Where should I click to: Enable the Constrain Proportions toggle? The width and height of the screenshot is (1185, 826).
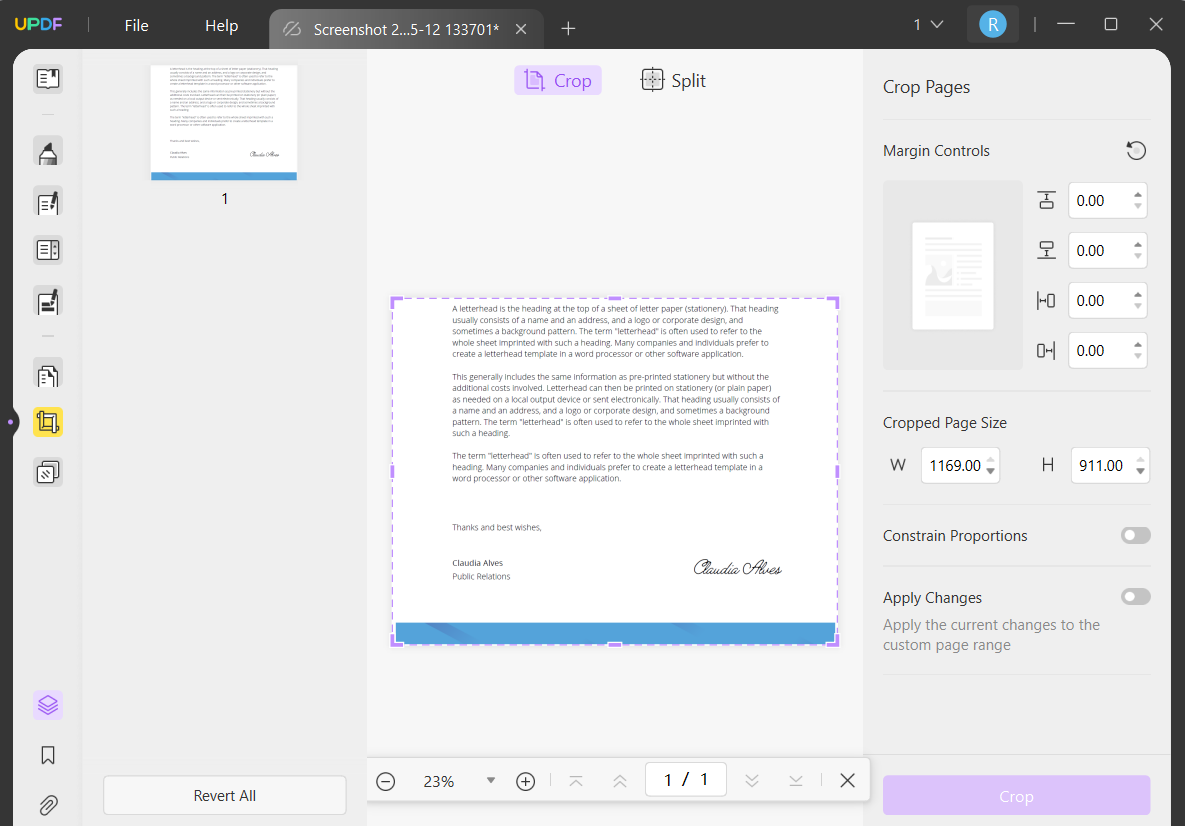pos(1135,535)
